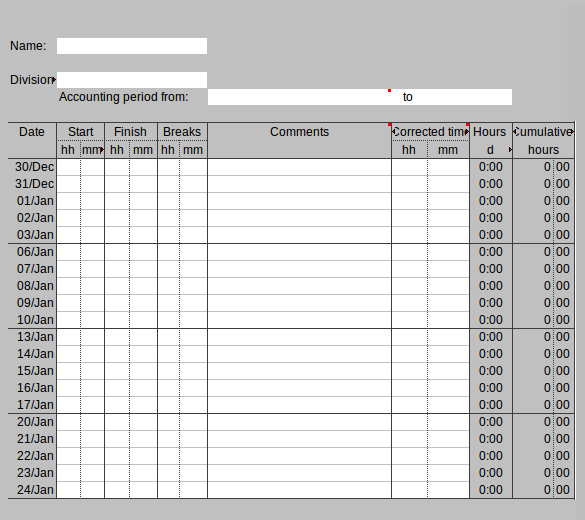Click the Comments cell for 24/Jan
585x520 pixels.
coord(299,490)
